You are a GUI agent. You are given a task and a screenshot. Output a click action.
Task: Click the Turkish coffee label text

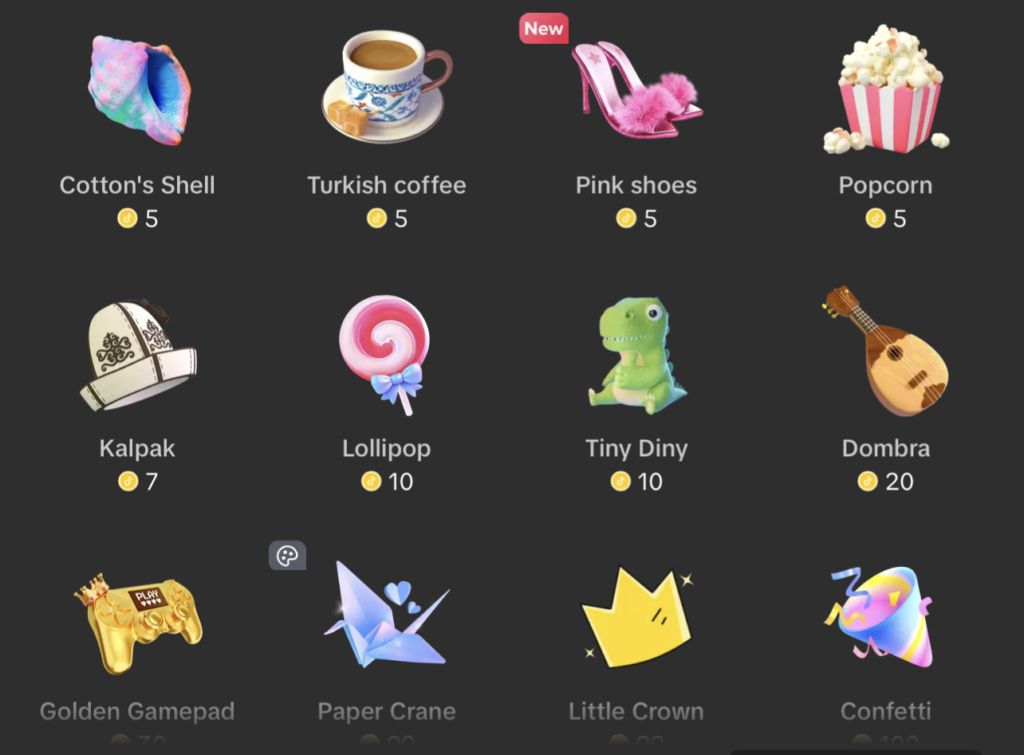(387, 185)
